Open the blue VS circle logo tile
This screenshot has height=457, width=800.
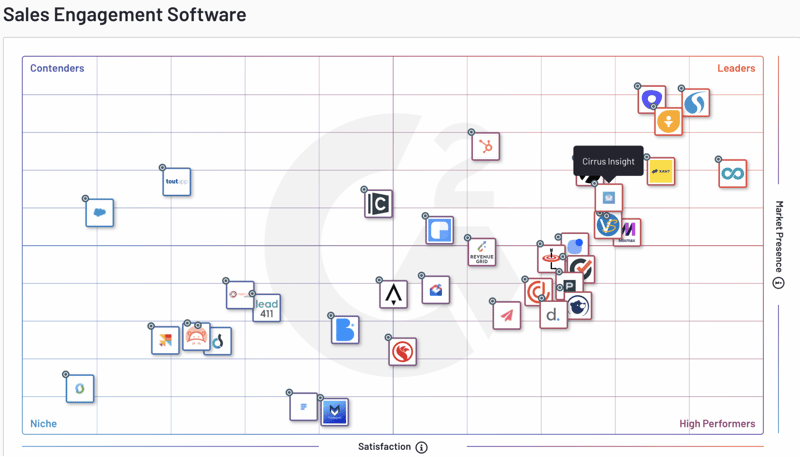(x=608, y=225)
